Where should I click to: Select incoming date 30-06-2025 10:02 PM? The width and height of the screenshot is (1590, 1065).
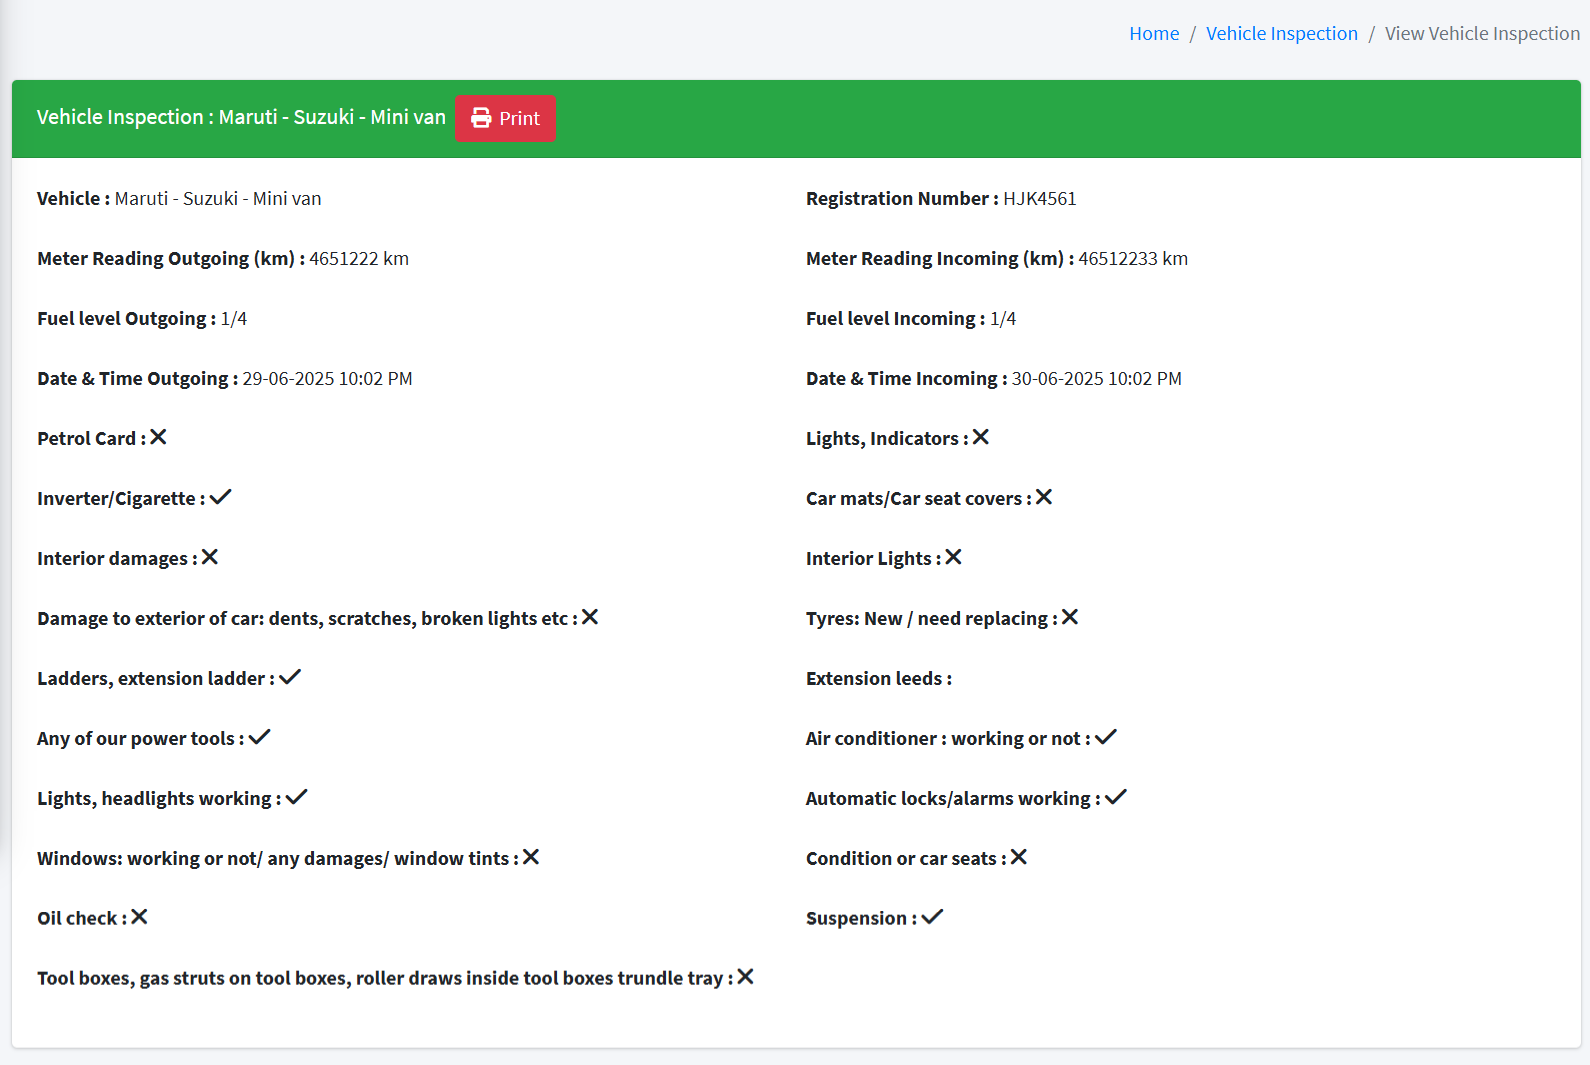(x=1097, y=379)
